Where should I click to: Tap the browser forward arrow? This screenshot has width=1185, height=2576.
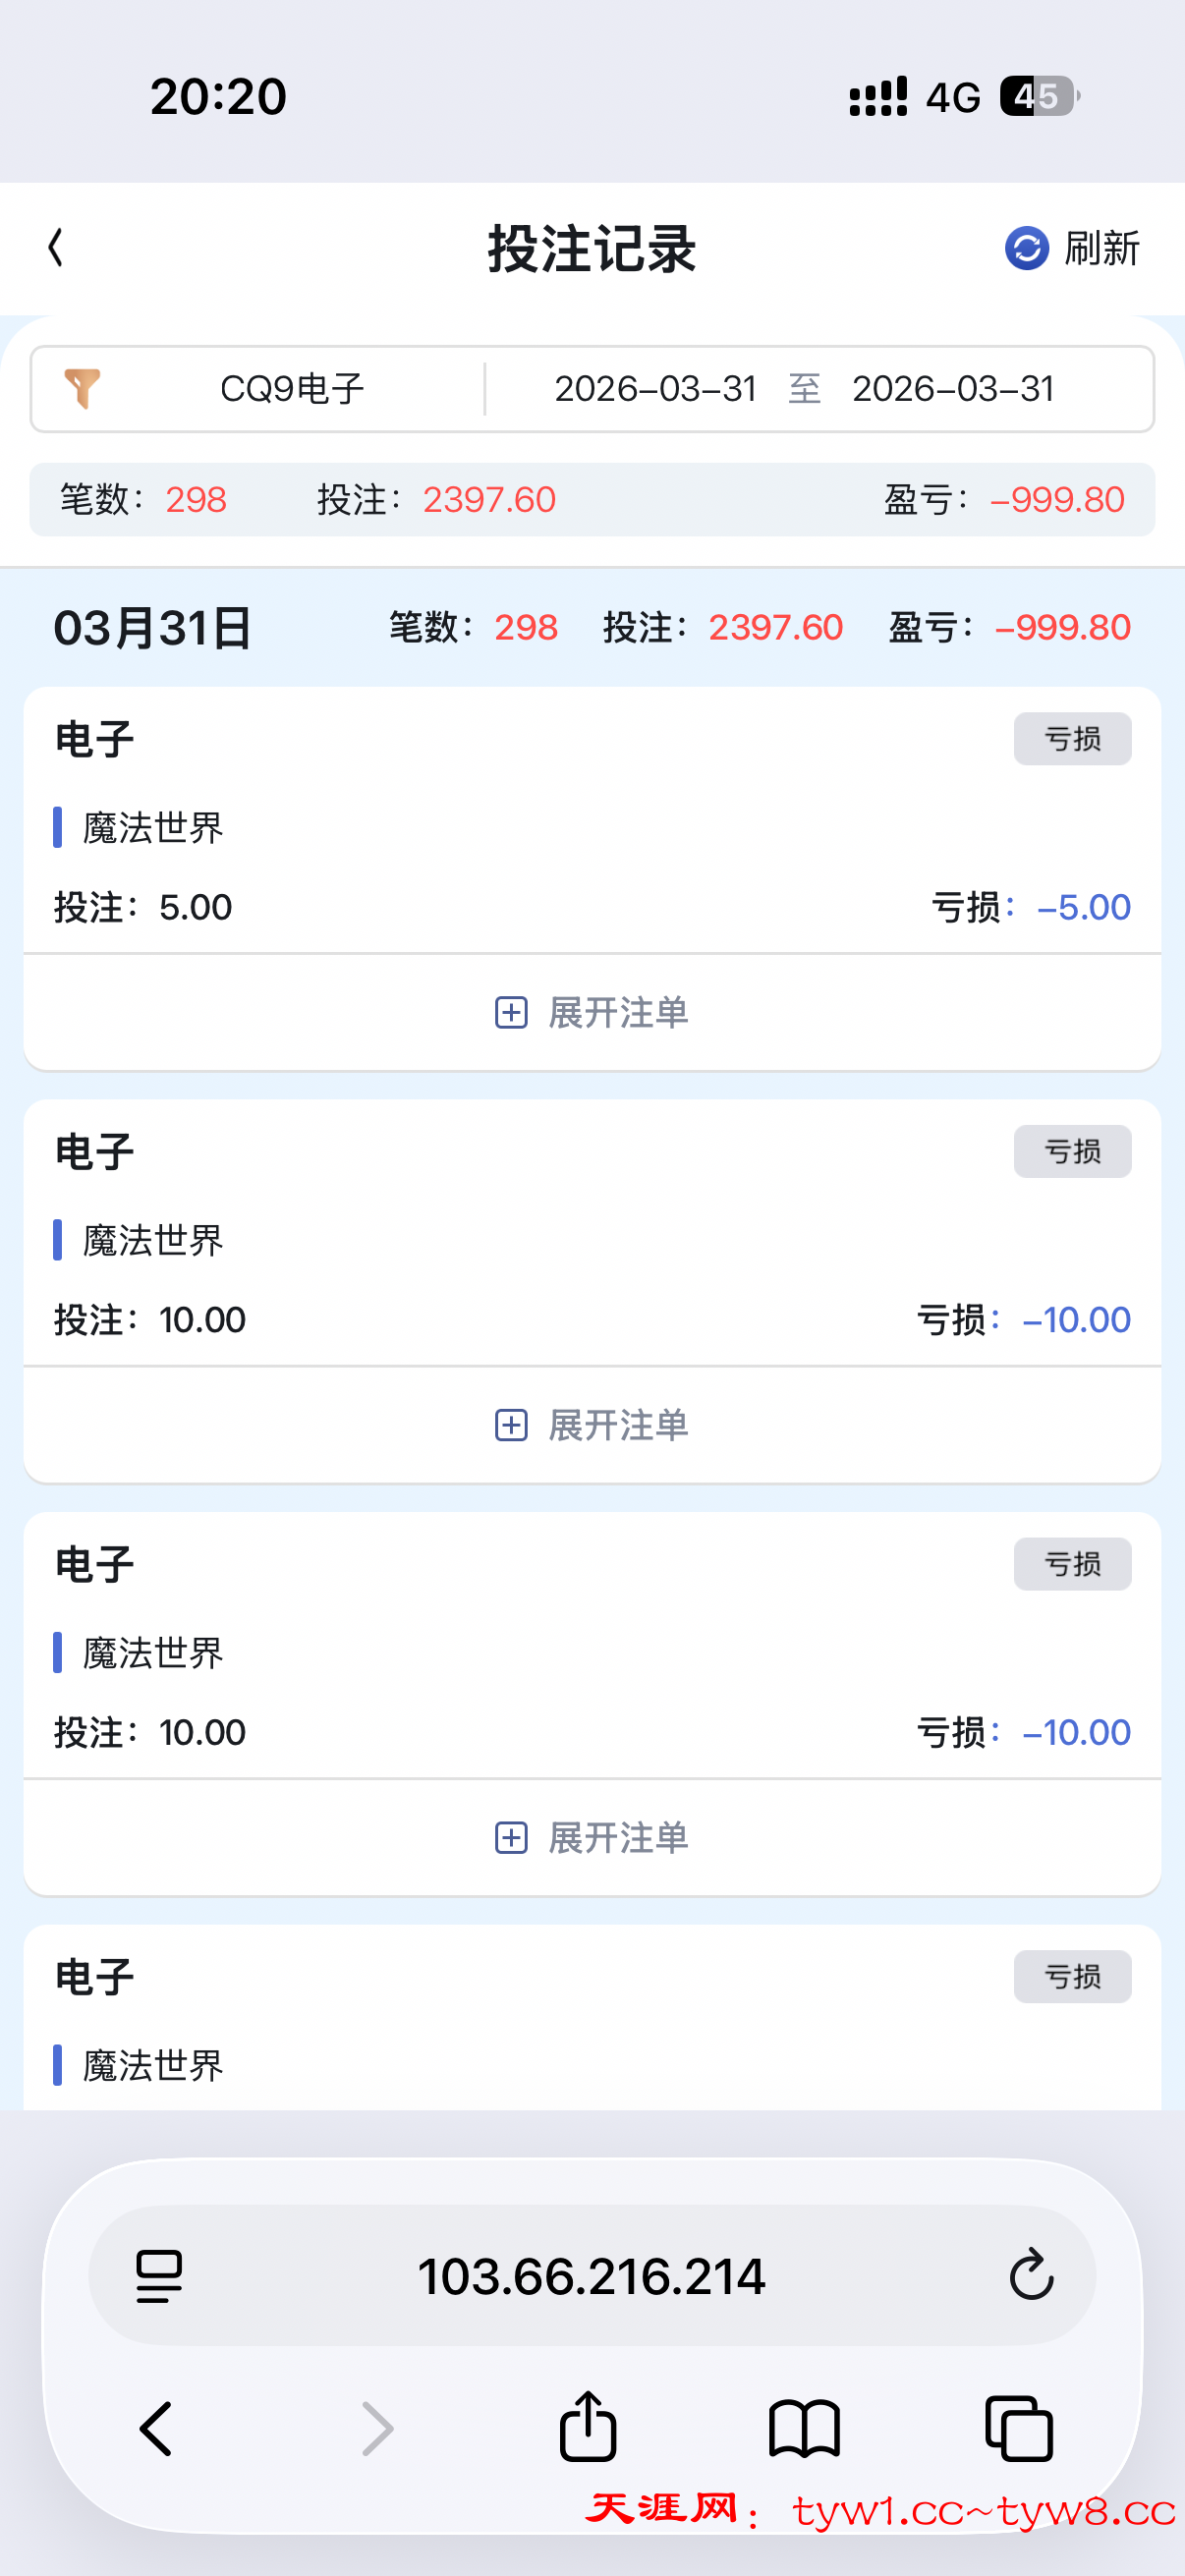(x=377, y=2428)
